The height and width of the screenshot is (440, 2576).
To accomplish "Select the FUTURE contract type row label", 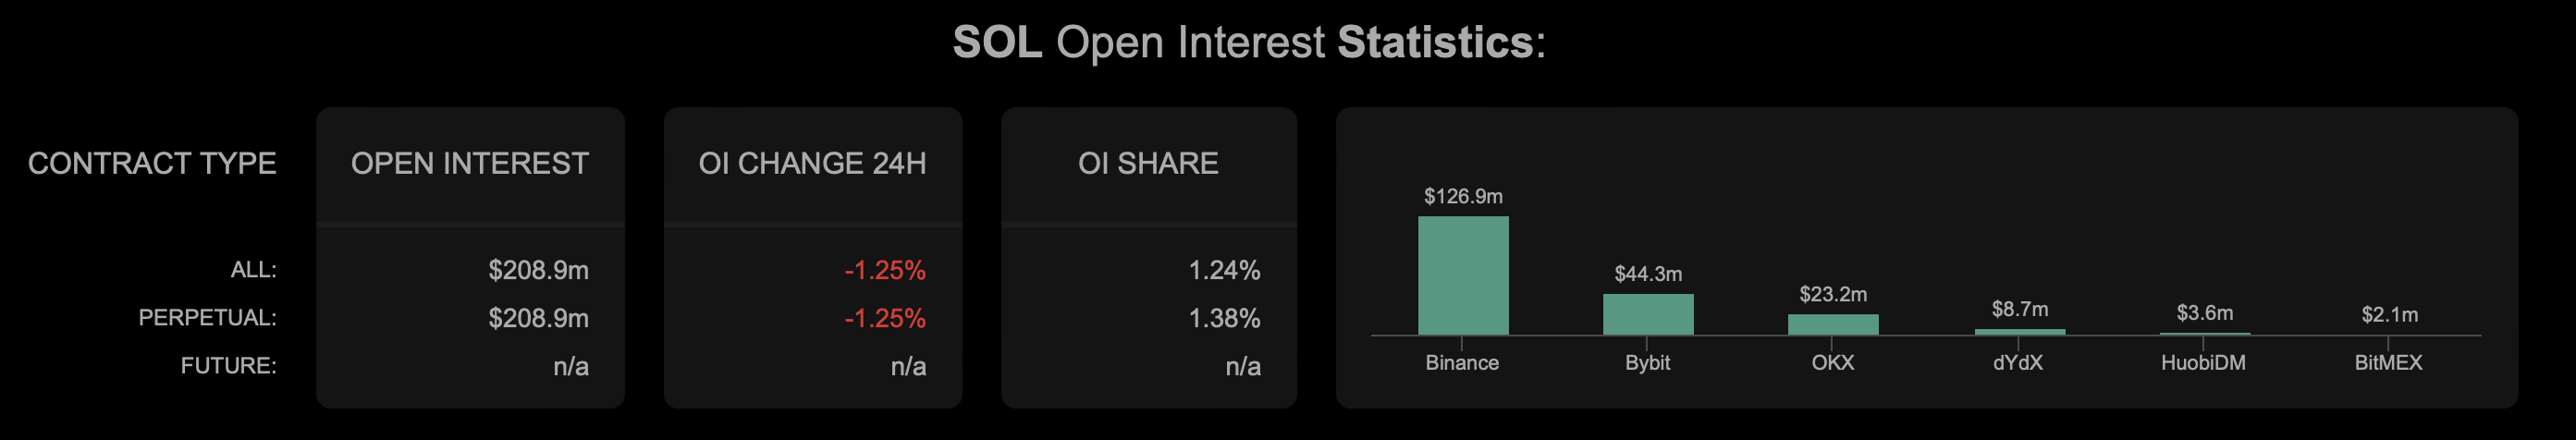I will pos(228,366).
